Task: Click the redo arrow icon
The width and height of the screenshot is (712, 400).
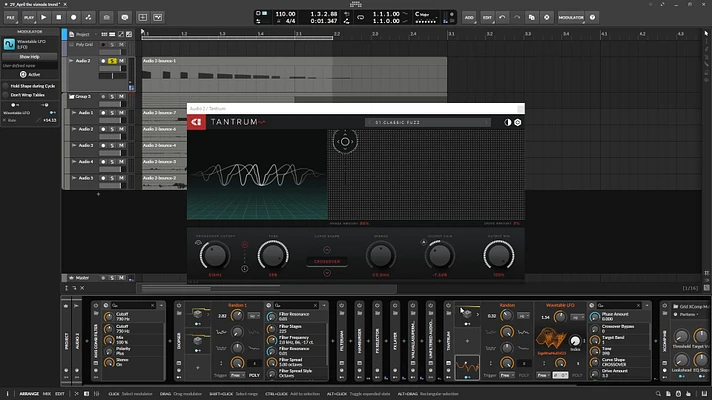Action: point(517,17)
